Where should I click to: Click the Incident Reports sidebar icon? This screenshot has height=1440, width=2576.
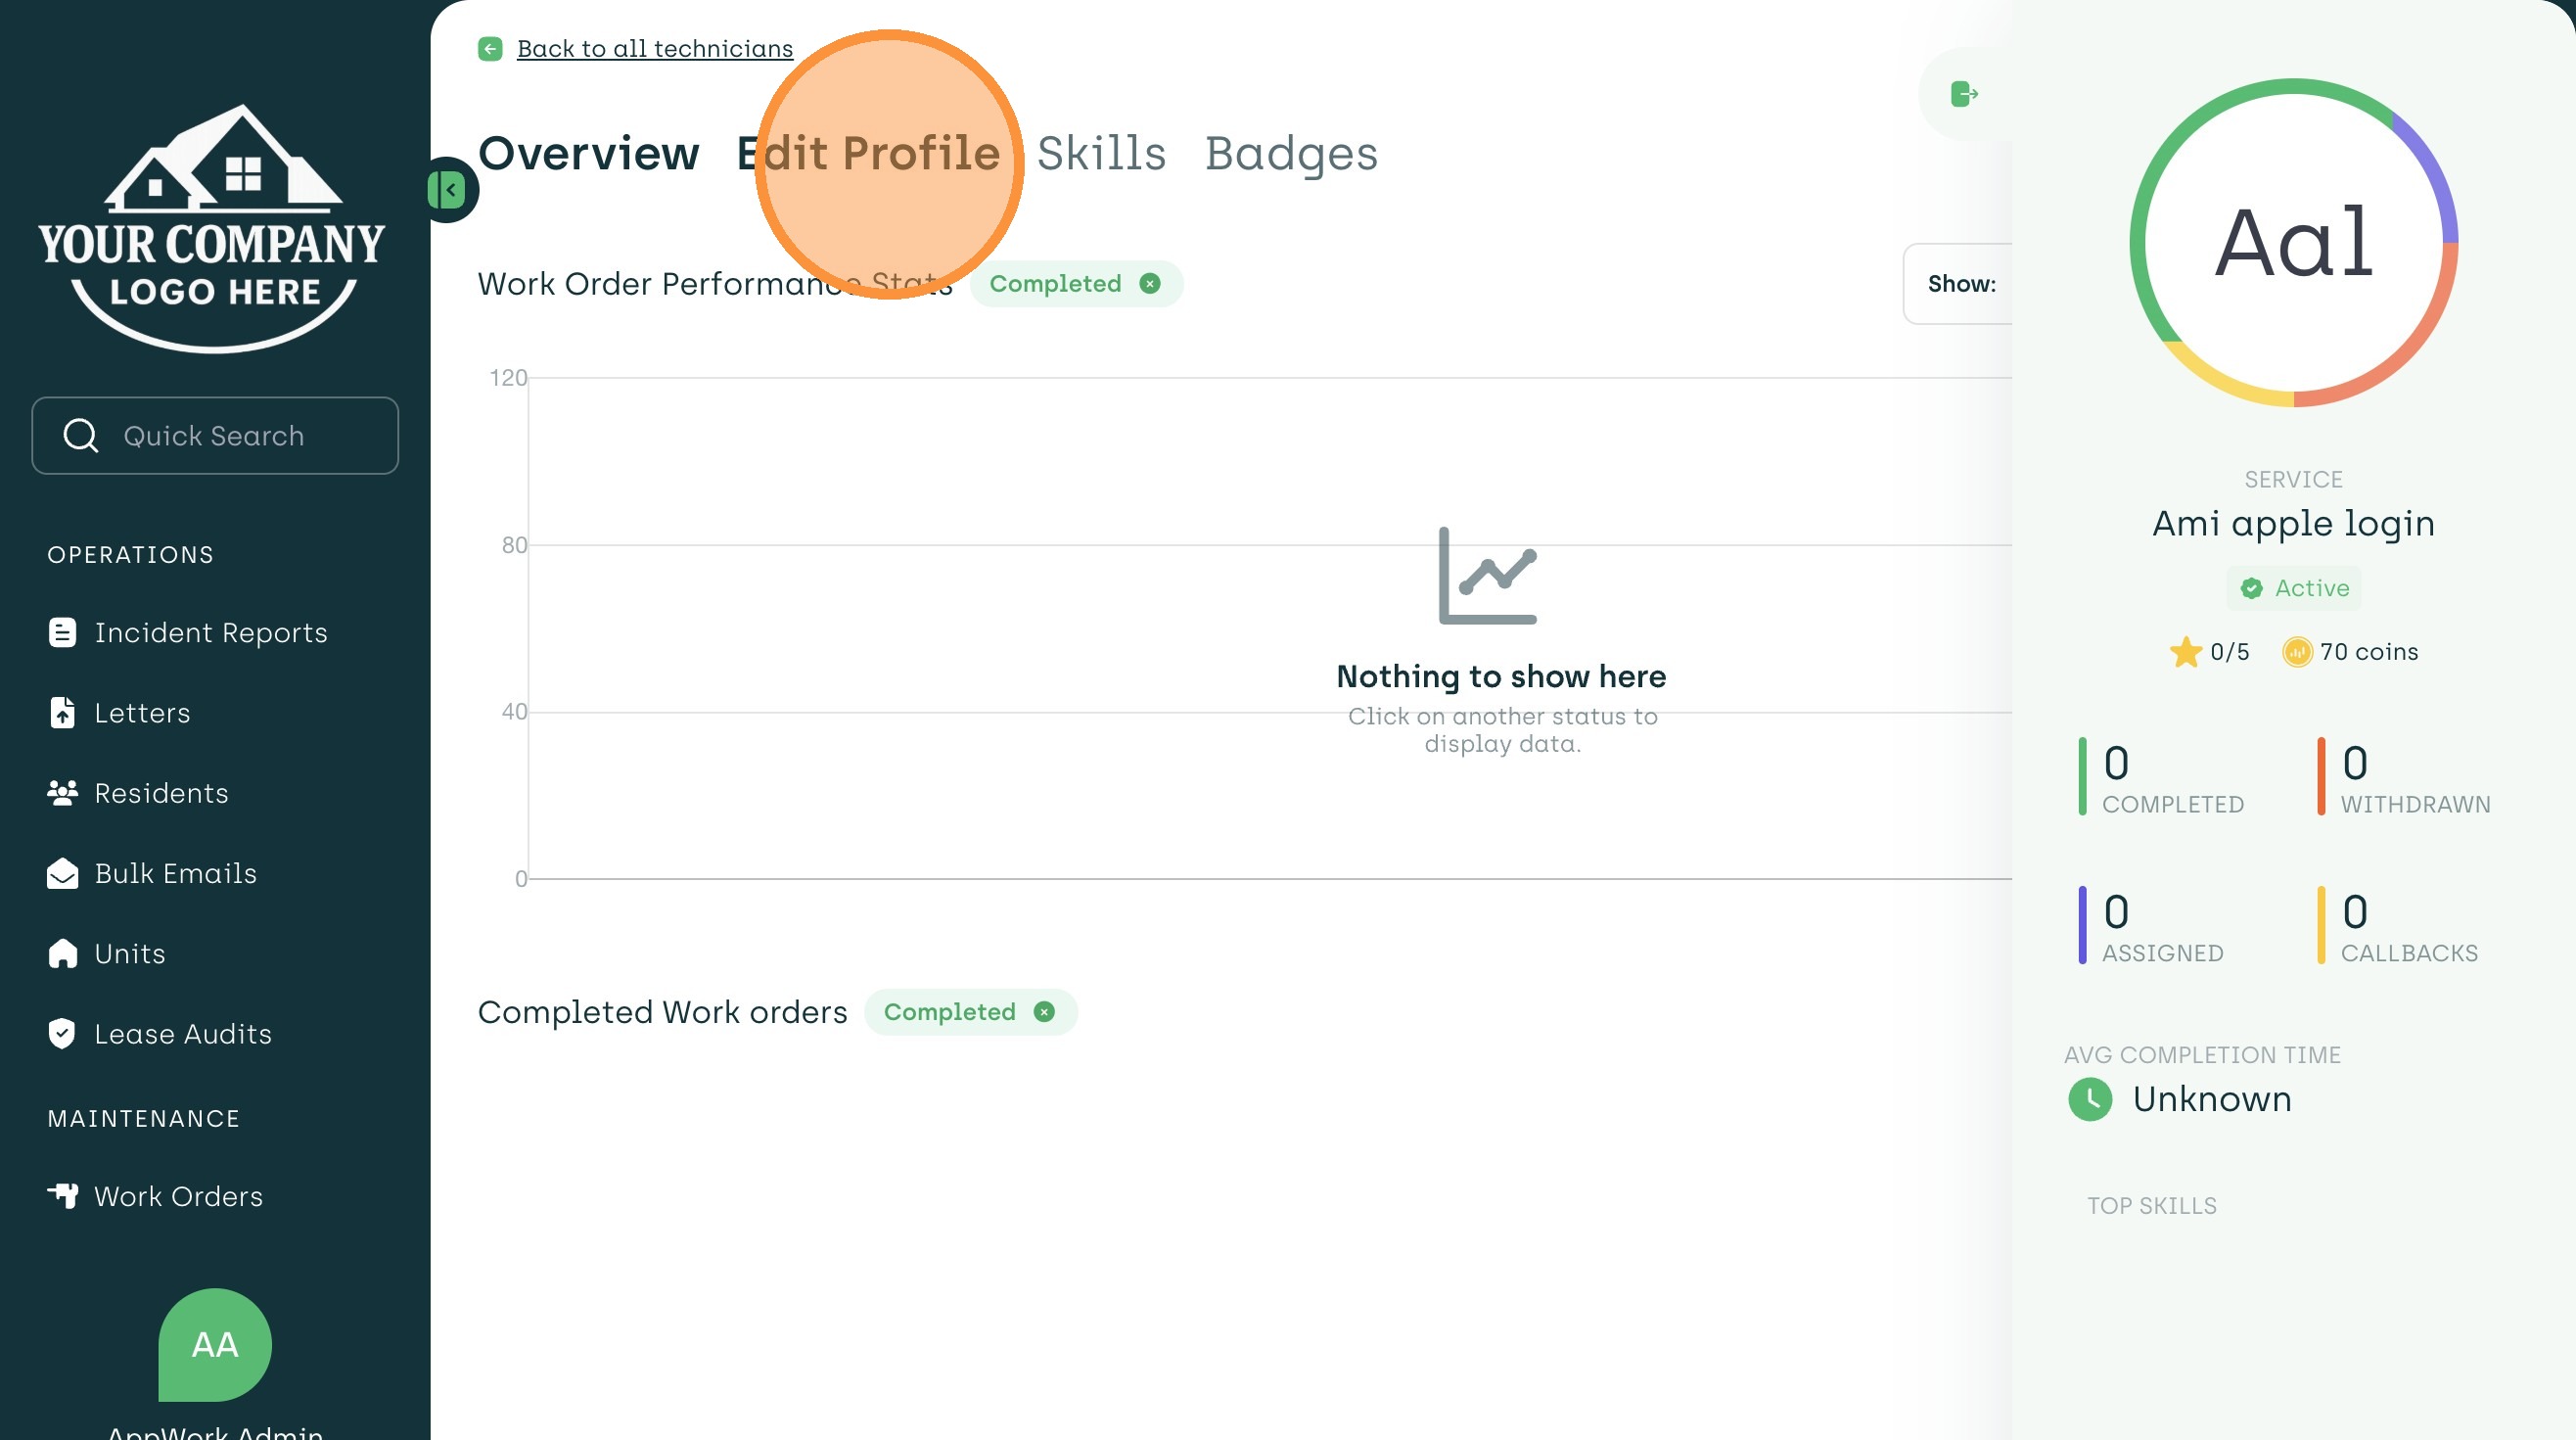tap(62, 633)
